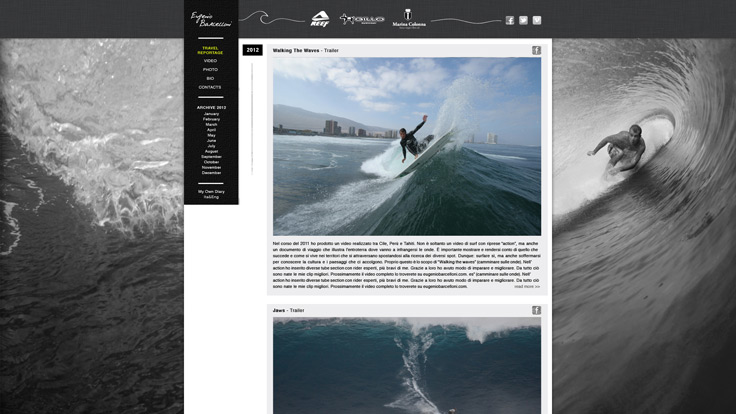Go to the Video section

(x=210, y=61)
